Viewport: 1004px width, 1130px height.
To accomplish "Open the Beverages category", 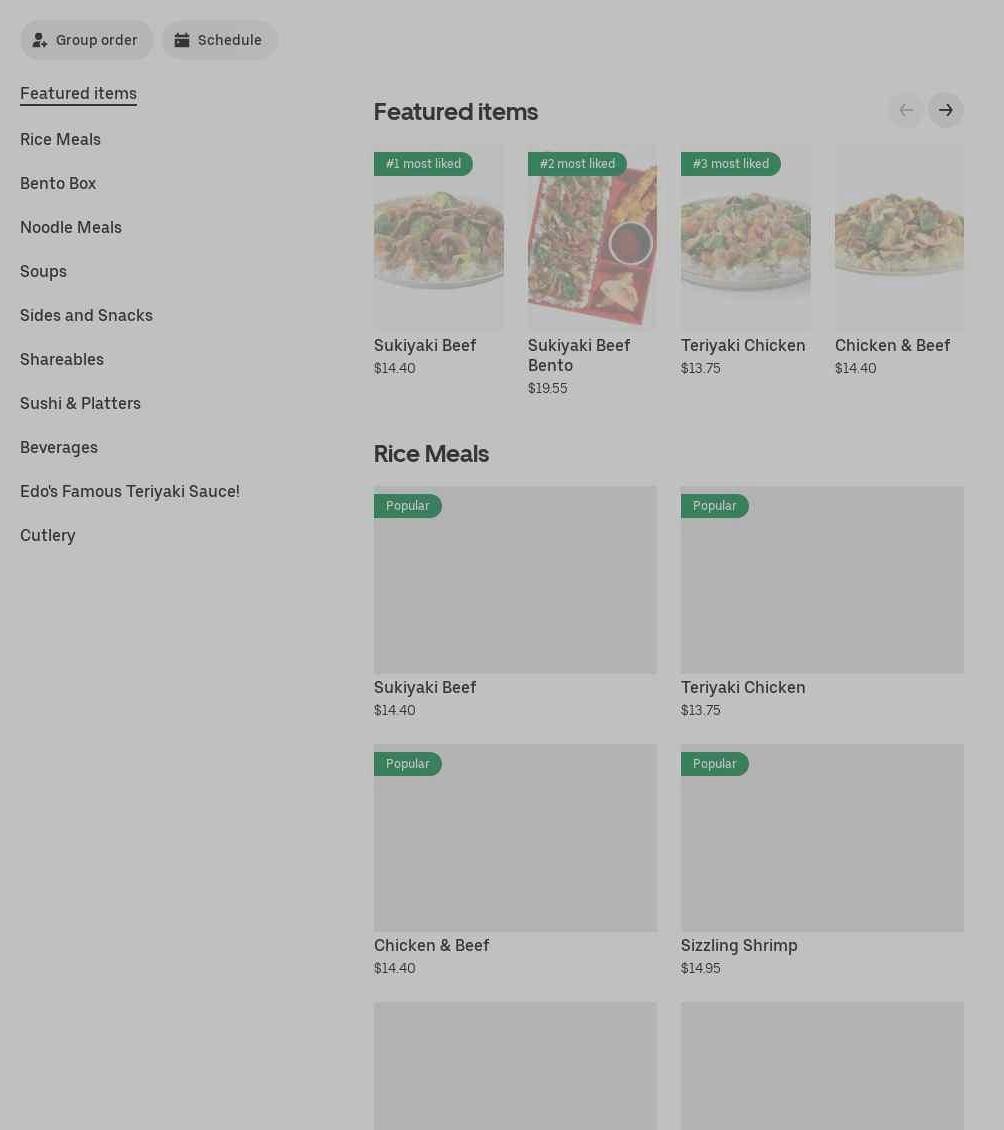I will click(59, 447).
